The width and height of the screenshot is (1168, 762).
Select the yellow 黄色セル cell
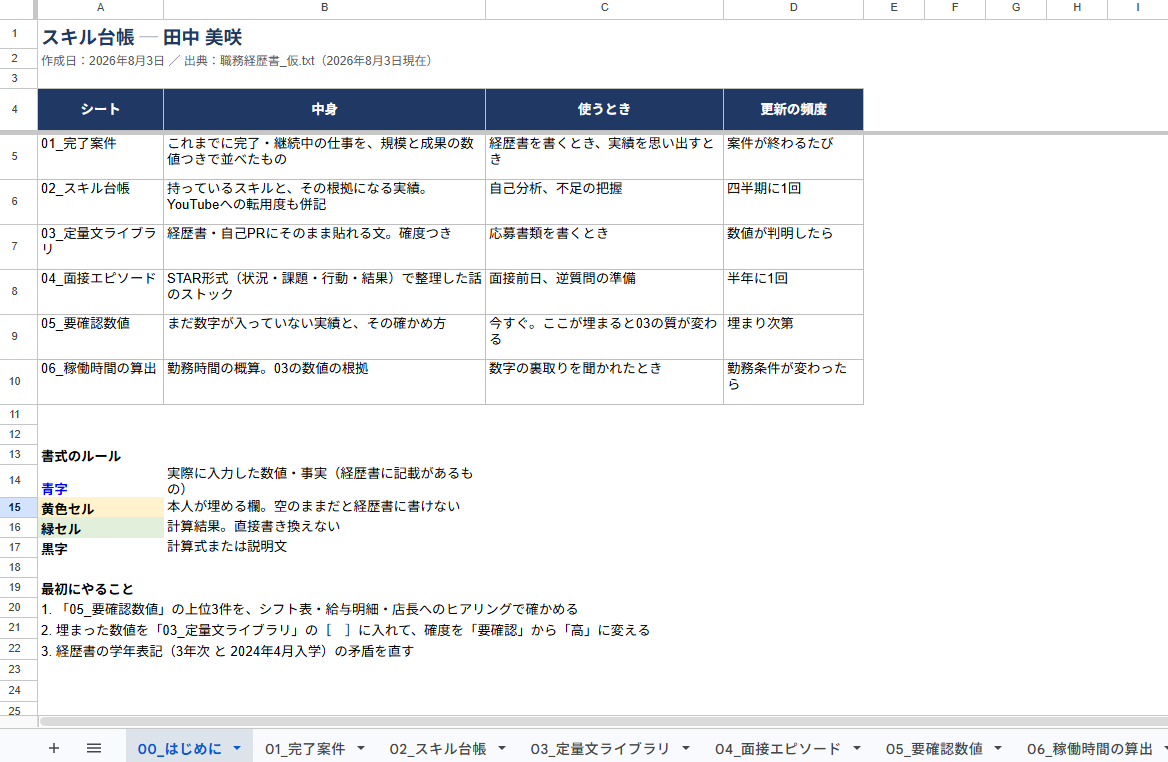coord(101,507)
